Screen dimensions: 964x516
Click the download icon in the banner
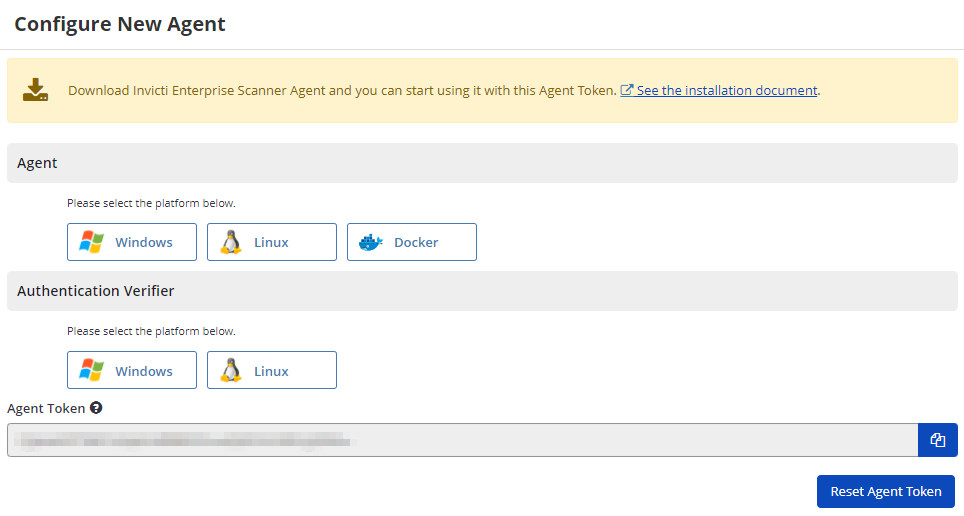point(36,90)
